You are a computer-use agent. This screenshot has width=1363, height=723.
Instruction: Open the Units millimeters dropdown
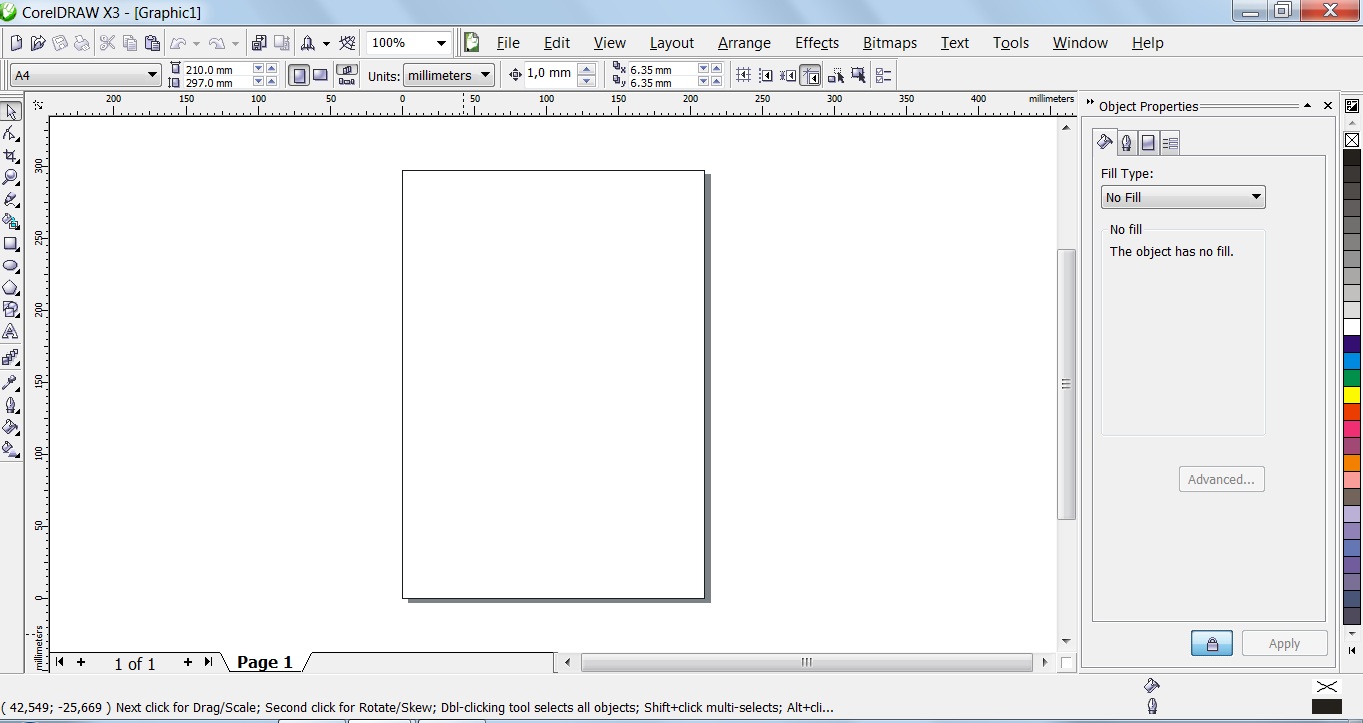pyautogui.click(x=485, y=75)
